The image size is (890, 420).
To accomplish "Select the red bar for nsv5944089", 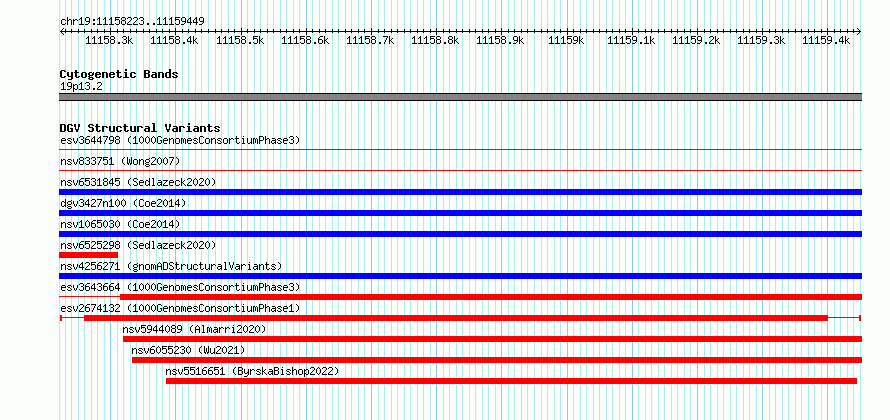I will point(493,339).
